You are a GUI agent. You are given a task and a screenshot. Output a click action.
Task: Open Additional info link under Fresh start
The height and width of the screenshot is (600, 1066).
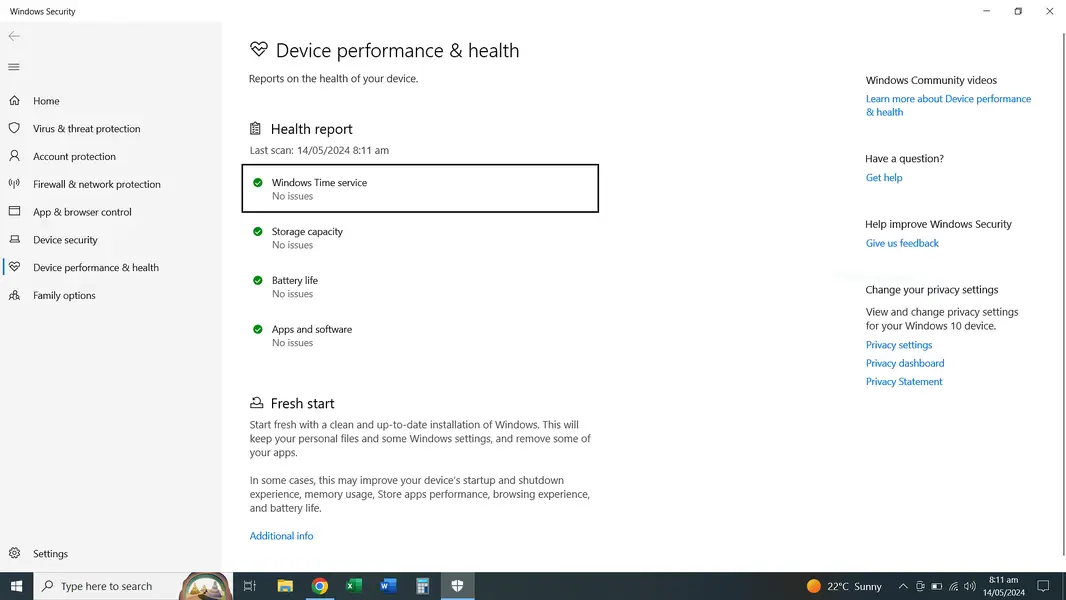point(281,536)
